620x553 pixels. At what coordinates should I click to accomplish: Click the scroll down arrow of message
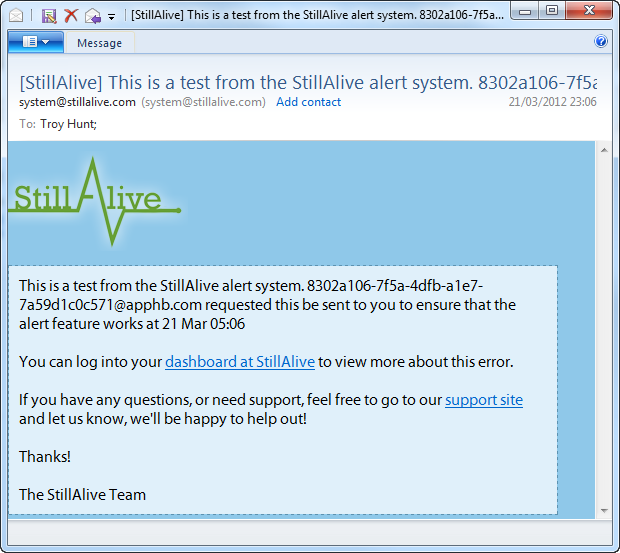click(x=604, y=511)
